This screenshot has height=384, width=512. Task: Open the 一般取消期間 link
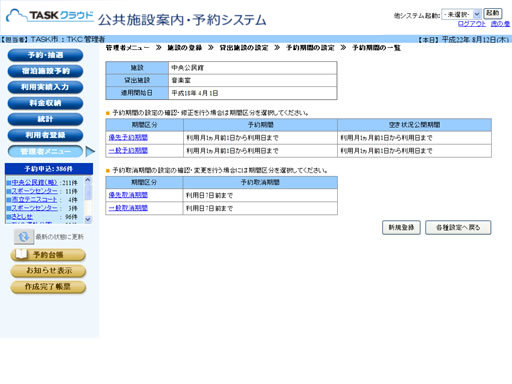128,208
